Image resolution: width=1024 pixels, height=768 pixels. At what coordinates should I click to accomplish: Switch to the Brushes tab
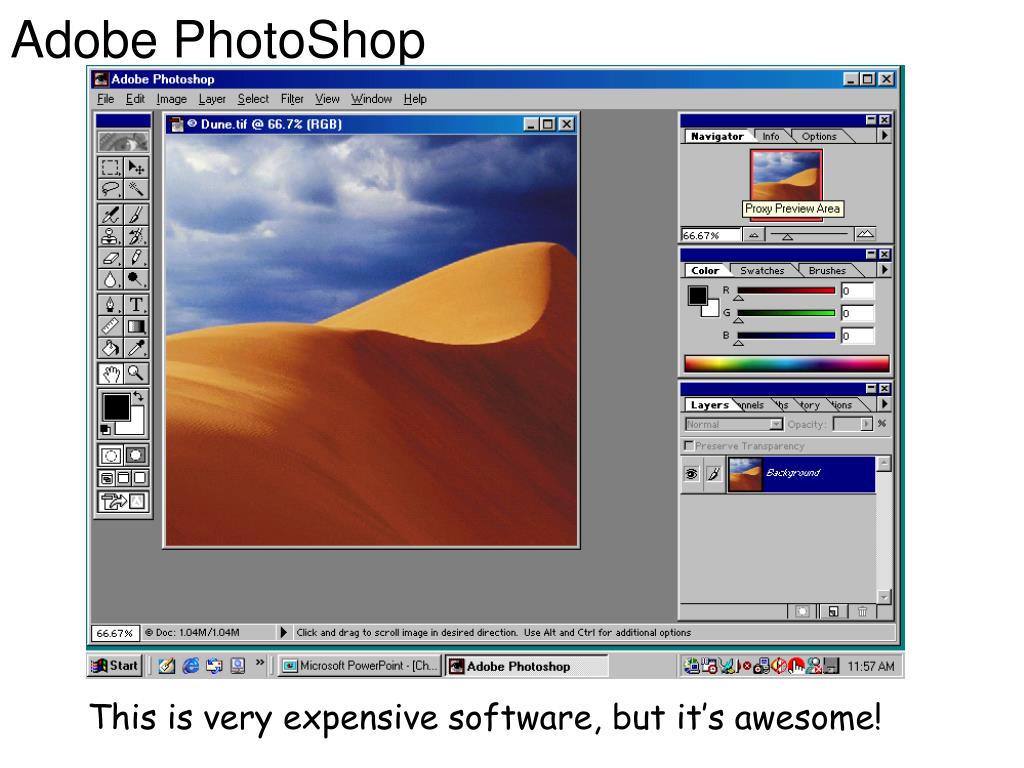[x=827, y=270]
